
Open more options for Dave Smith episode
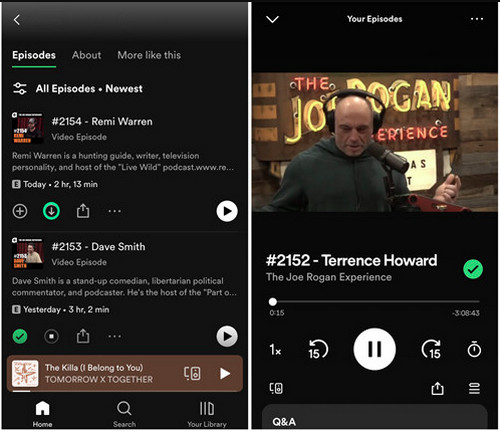114,336
